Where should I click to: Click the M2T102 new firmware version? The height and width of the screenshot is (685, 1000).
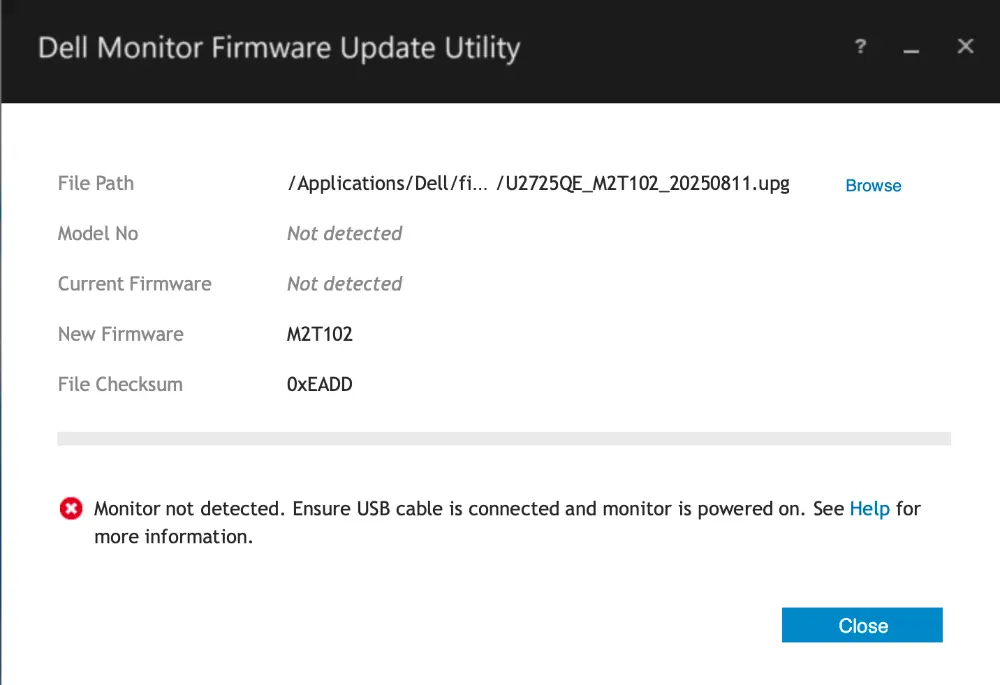coord(320,334)
